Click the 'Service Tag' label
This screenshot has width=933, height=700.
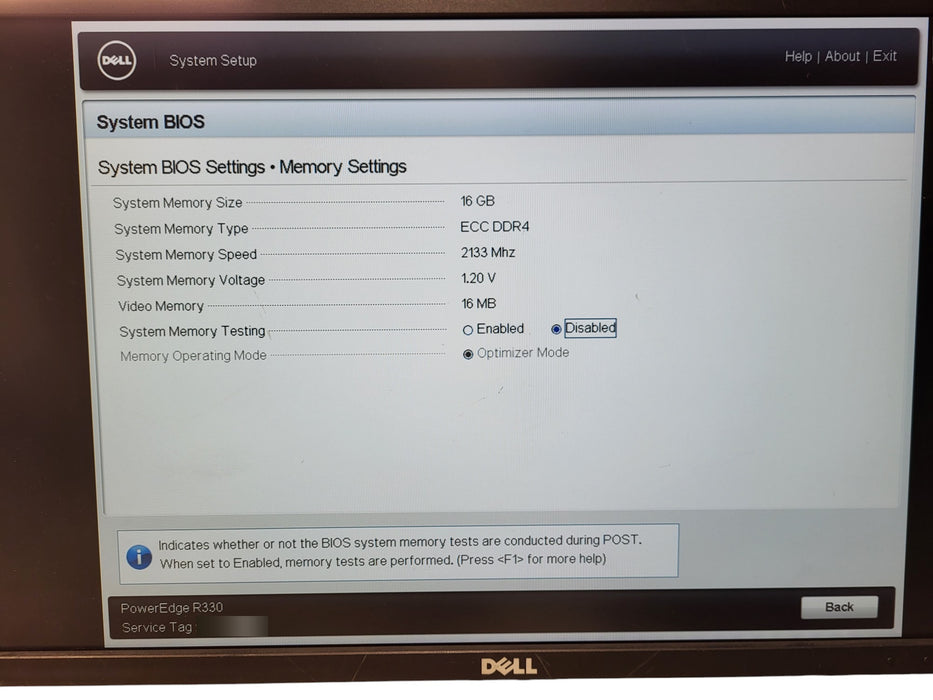point(156,627)
